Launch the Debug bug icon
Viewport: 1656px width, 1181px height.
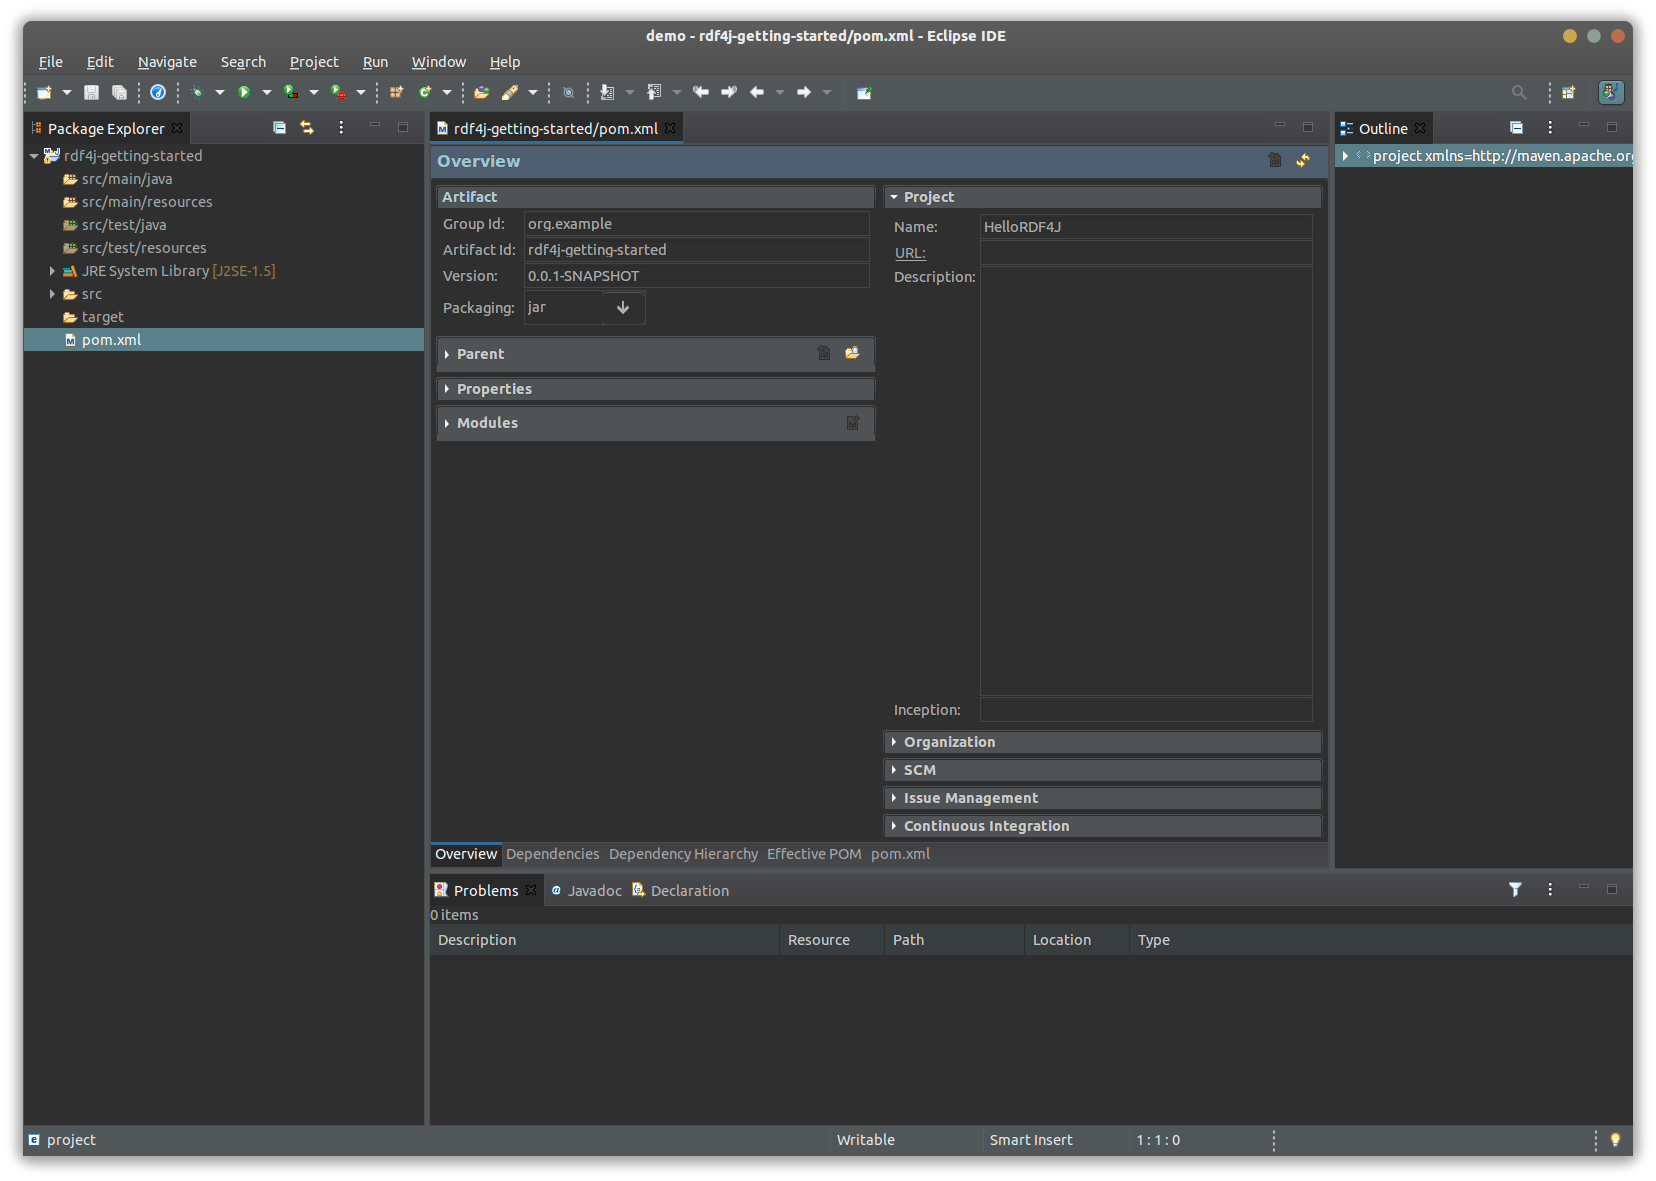[x=197, y=93]
